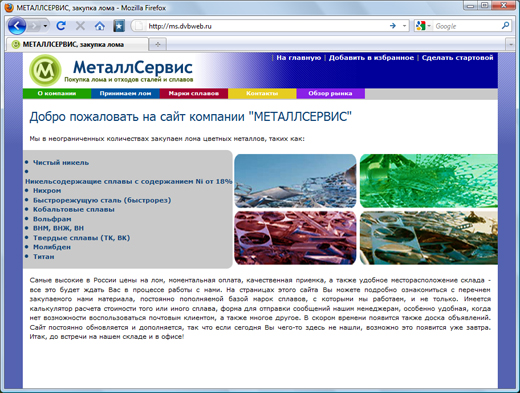Open the address bar history dropdown
This screenshot has height=393, width=520.
tap(404, 26)
